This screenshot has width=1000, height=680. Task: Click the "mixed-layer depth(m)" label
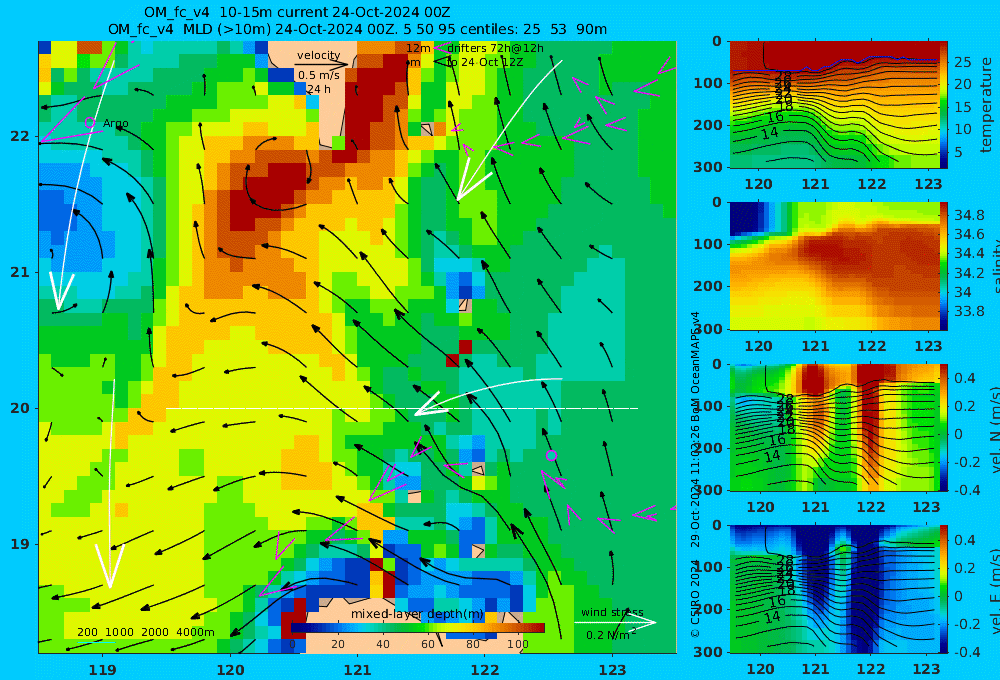[417, 614]
